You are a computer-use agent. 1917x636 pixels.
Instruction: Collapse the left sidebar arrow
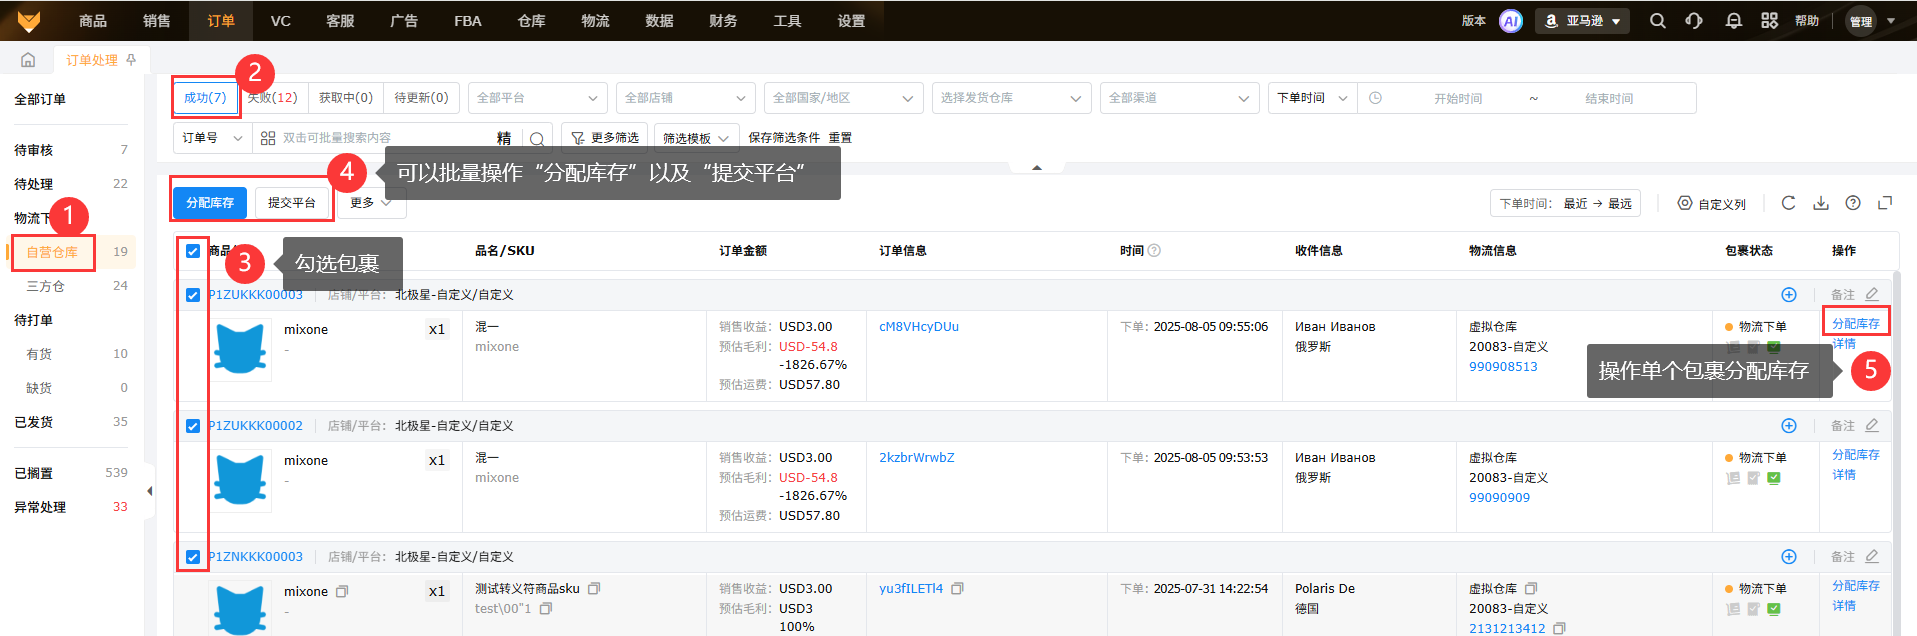[x=149, y=491]
